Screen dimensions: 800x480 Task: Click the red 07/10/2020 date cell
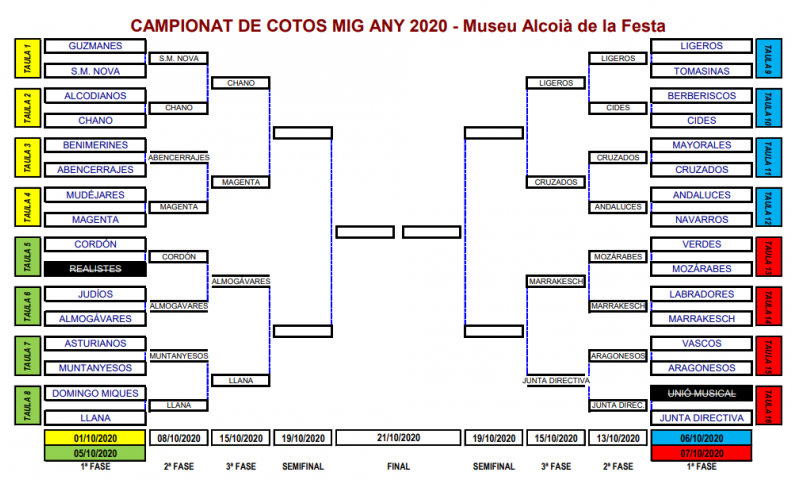(x=702, y=453)
